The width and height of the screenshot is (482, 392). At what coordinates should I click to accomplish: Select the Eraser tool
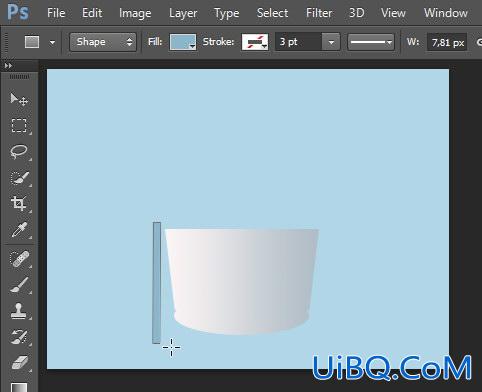point(19,363)
